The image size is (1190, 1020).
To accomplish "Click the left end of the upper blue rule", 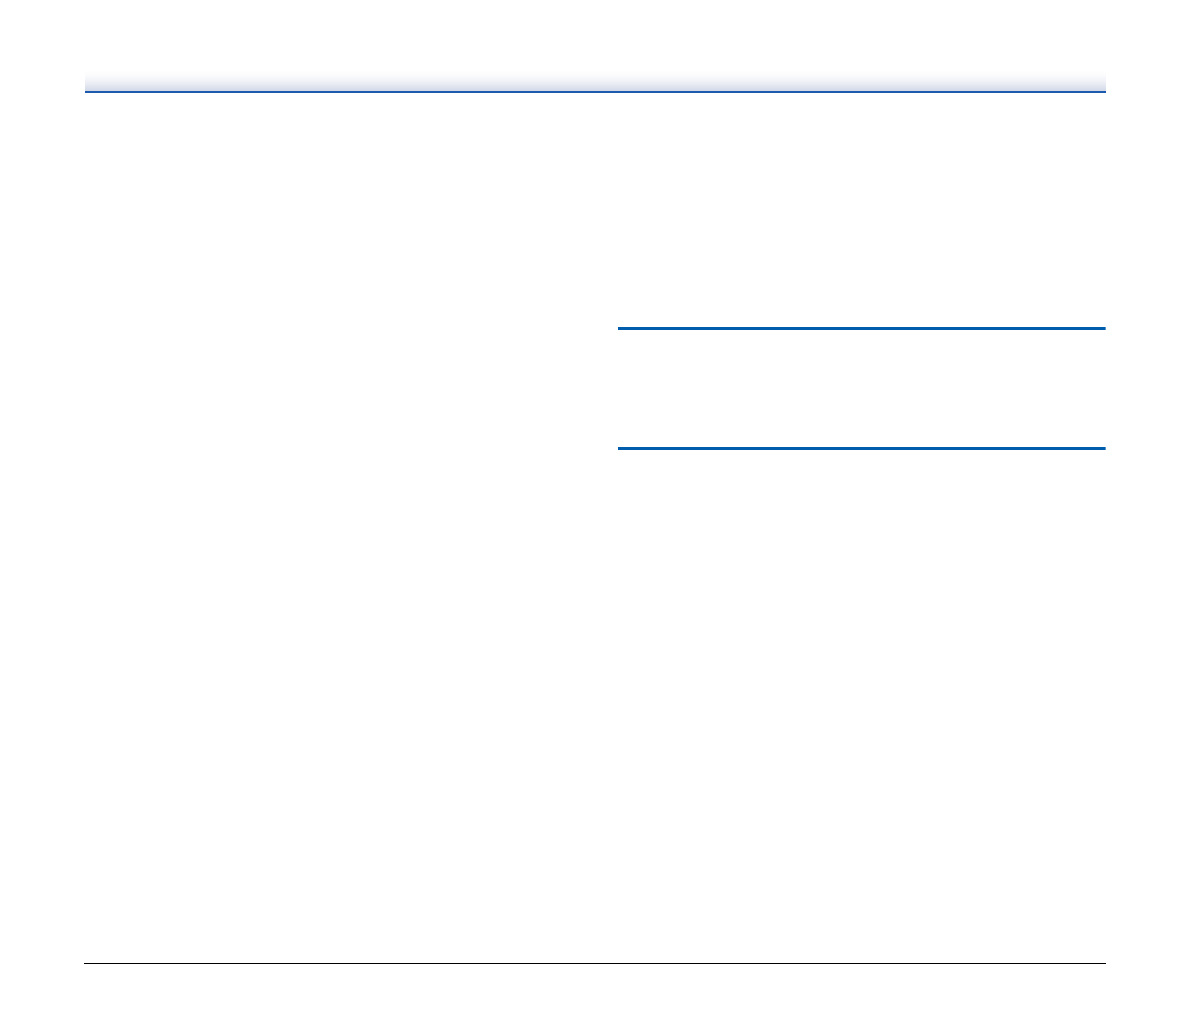I will (x=624, y=329).
